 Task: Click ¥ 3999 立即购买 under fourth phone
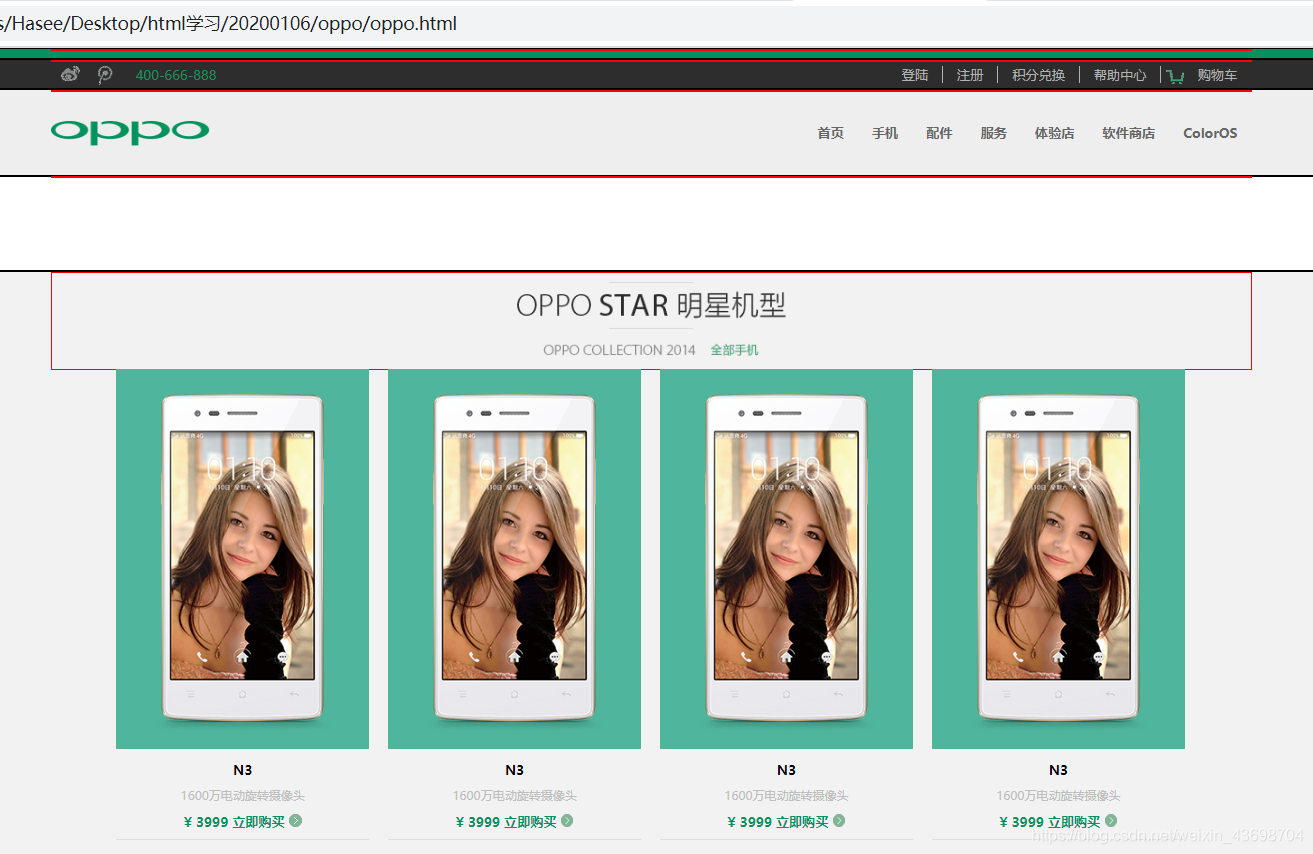pos(1050,822)
